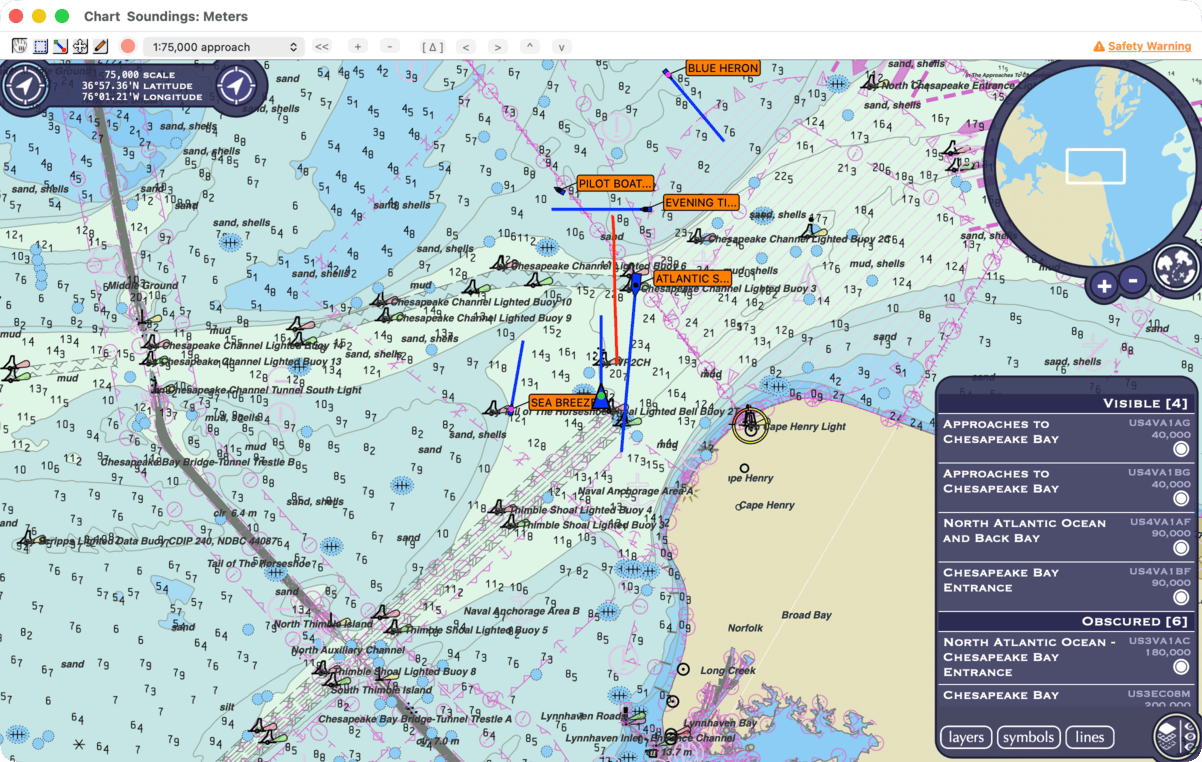This screenshot has height=762, width=1202.
Task: Click the [ Δ ] center-on-vessel button
Action: [x=433, y=47]
